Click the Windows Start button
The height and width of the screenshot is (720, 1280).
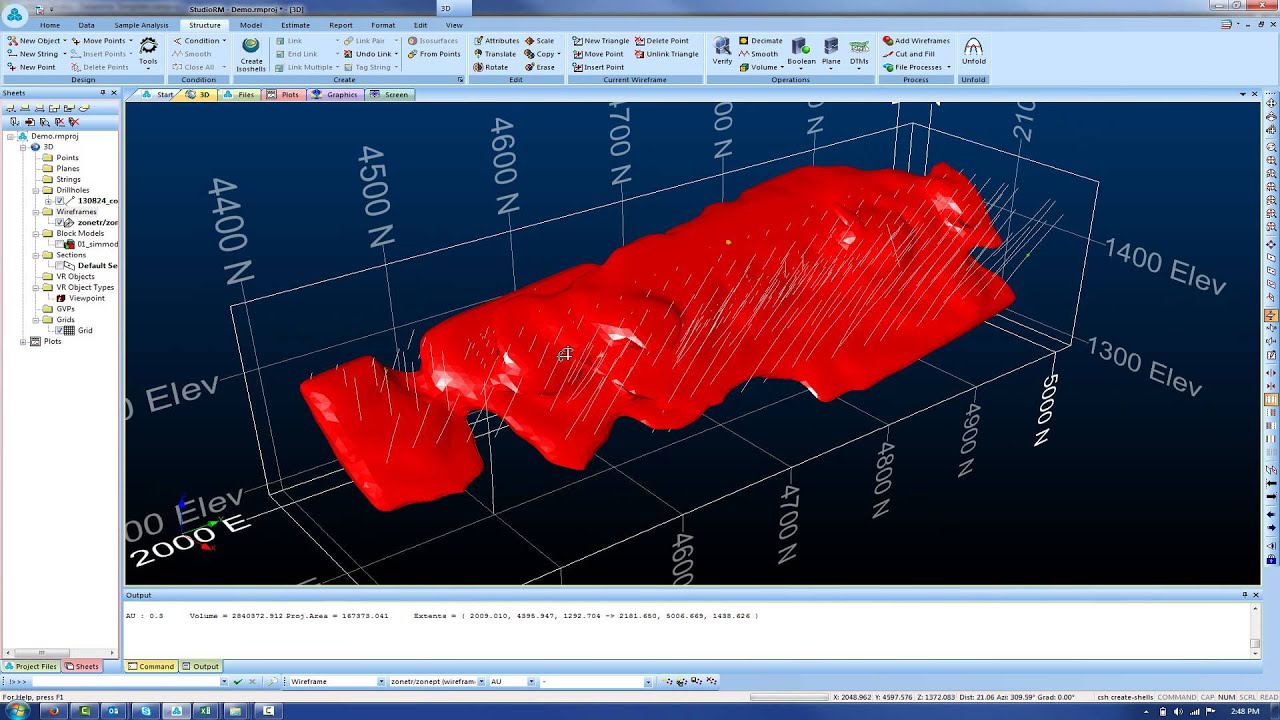click(17, 710)
